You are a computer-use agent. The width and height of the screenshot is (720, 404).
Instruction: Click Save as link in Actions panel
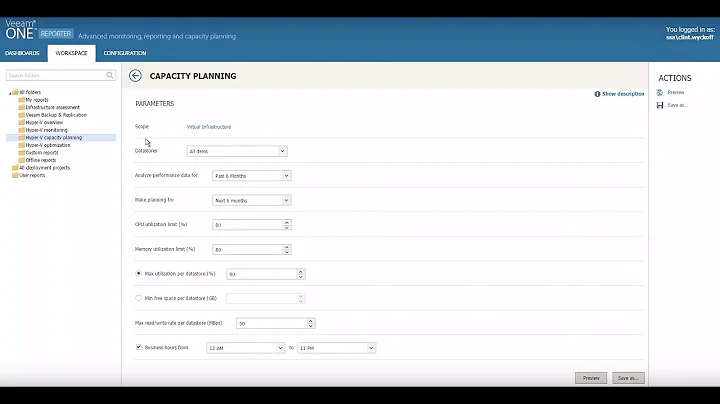[x=677, y=105]
